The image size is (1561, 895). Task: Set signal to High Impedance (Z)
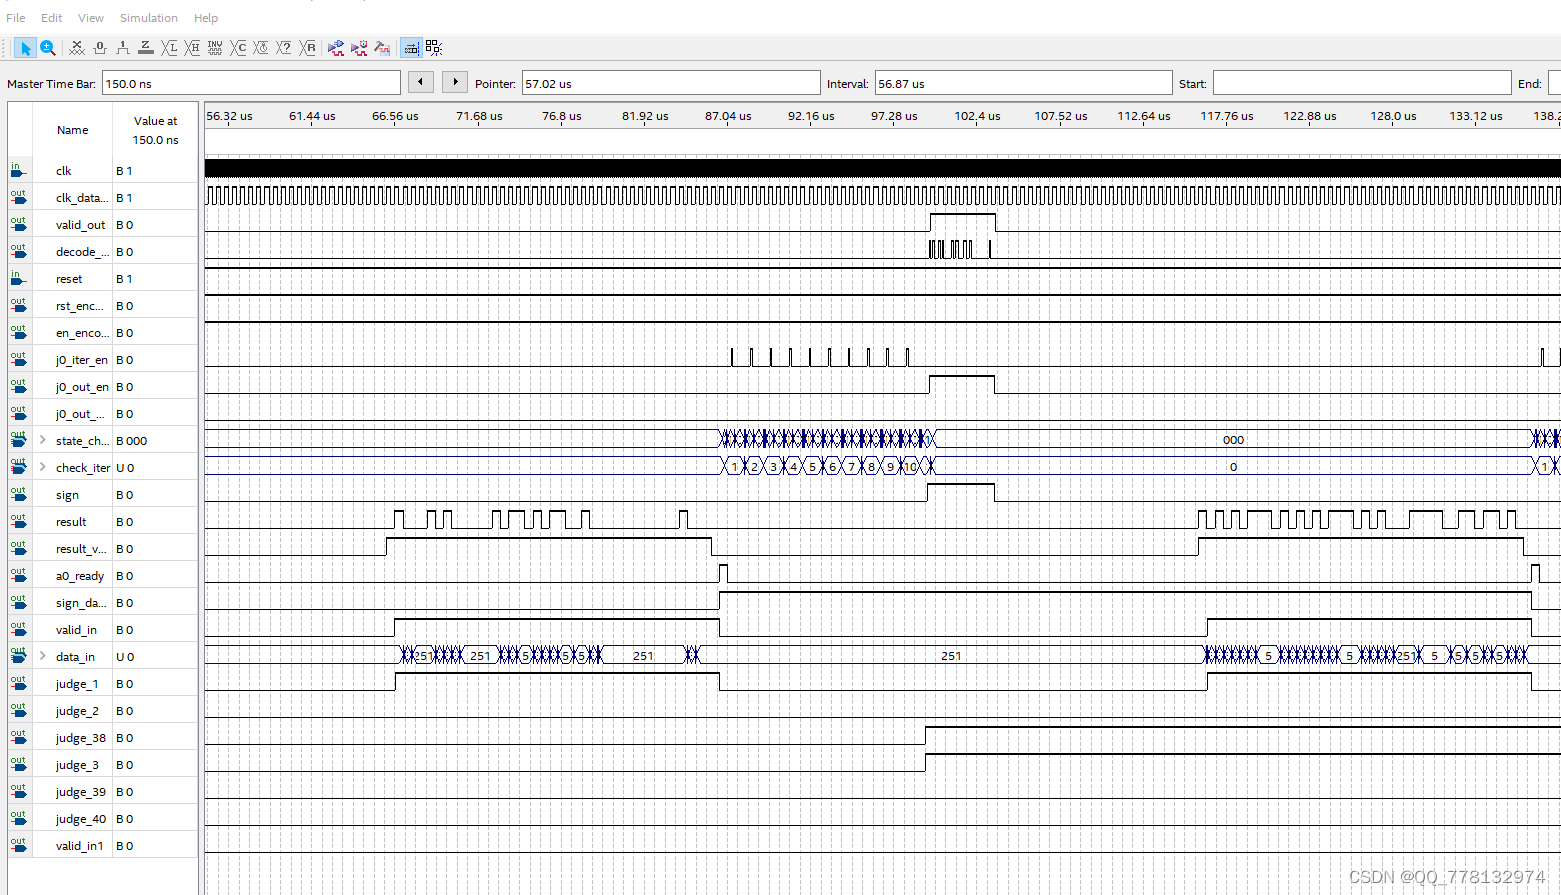pos(145,47)
